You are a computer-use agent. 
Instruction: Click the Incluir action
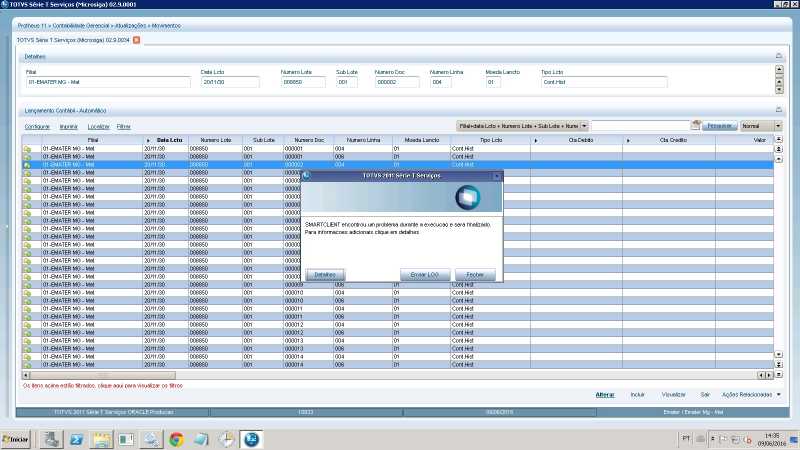[637, 394]
